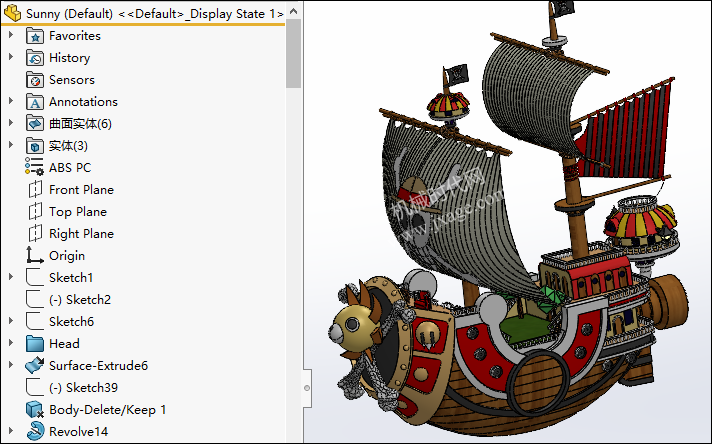The image size is (712, 444).
Task: Expand the 实体(3) folder
Action: (x=11, y=145)
